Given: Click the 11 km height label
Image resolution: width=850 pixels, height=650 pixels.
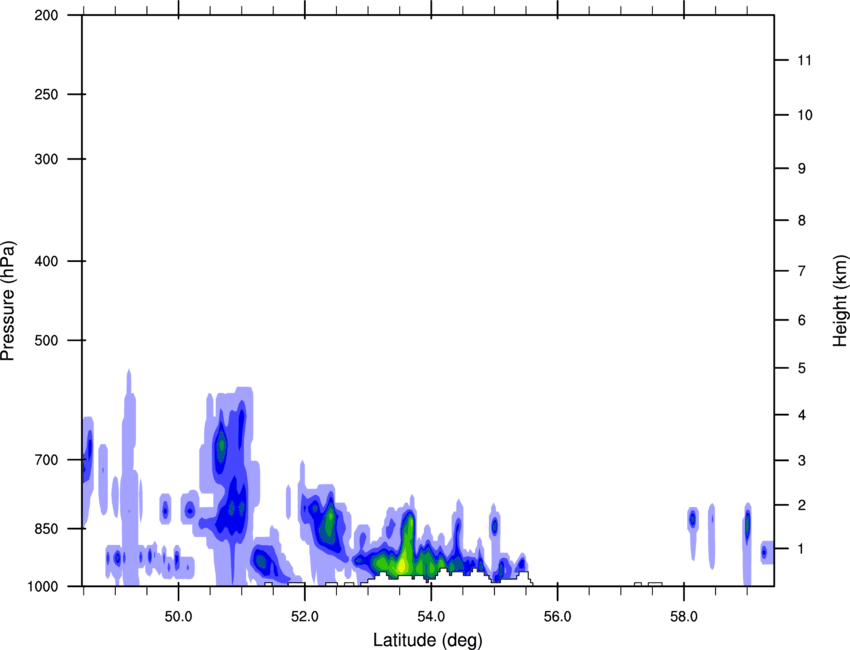Looking at the screenshot, I should [804, 60].
